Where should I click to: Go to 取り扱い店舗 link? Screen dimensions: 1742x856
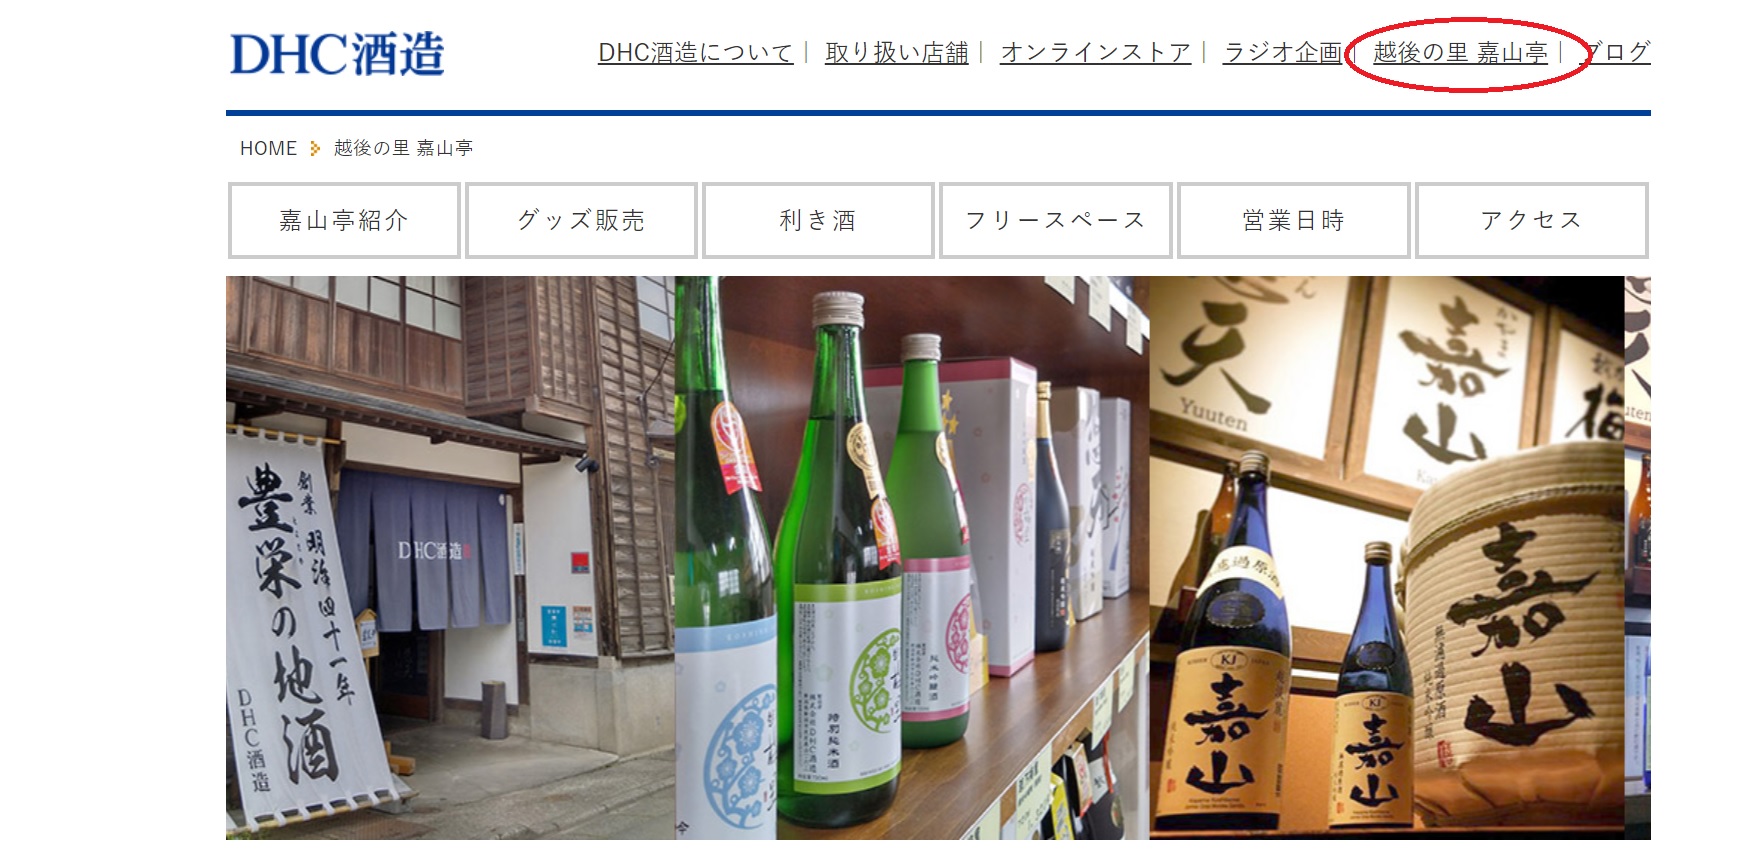pos(897,53)
